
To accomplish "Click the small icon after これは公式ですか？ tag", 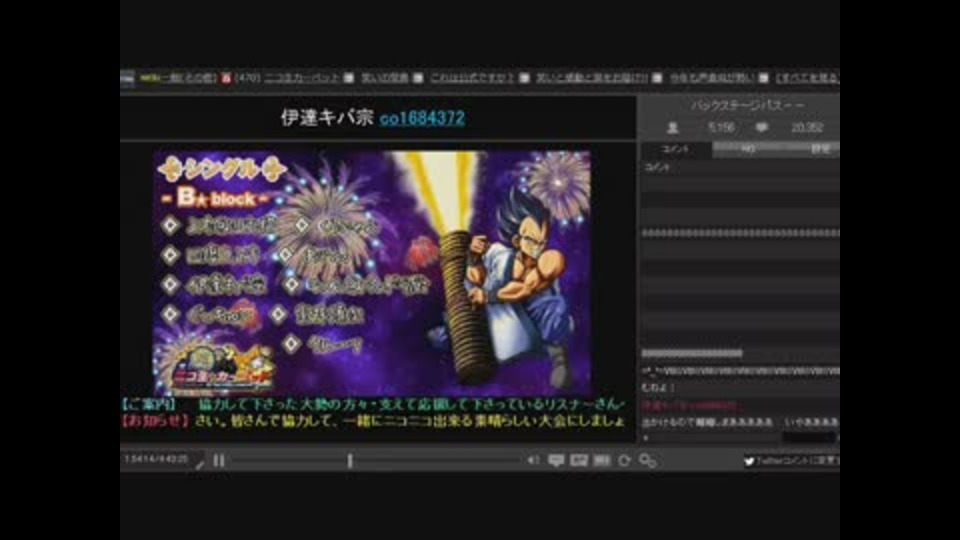I will click(524, 78).
